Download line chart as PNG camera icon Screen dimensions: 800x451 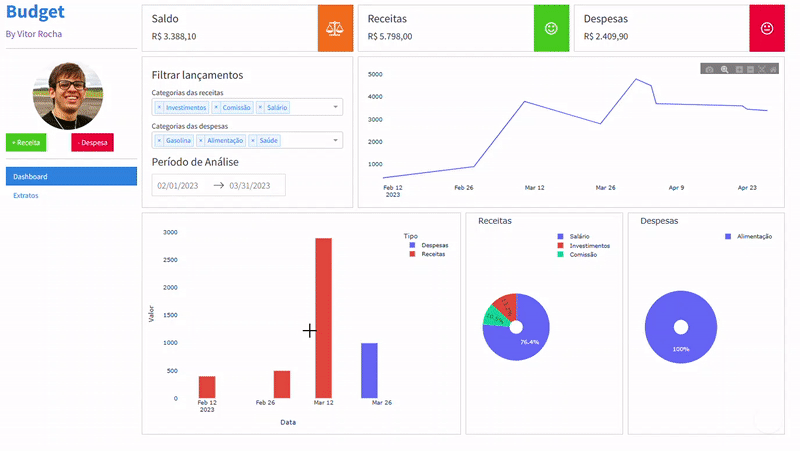click(x=709, y=69)
